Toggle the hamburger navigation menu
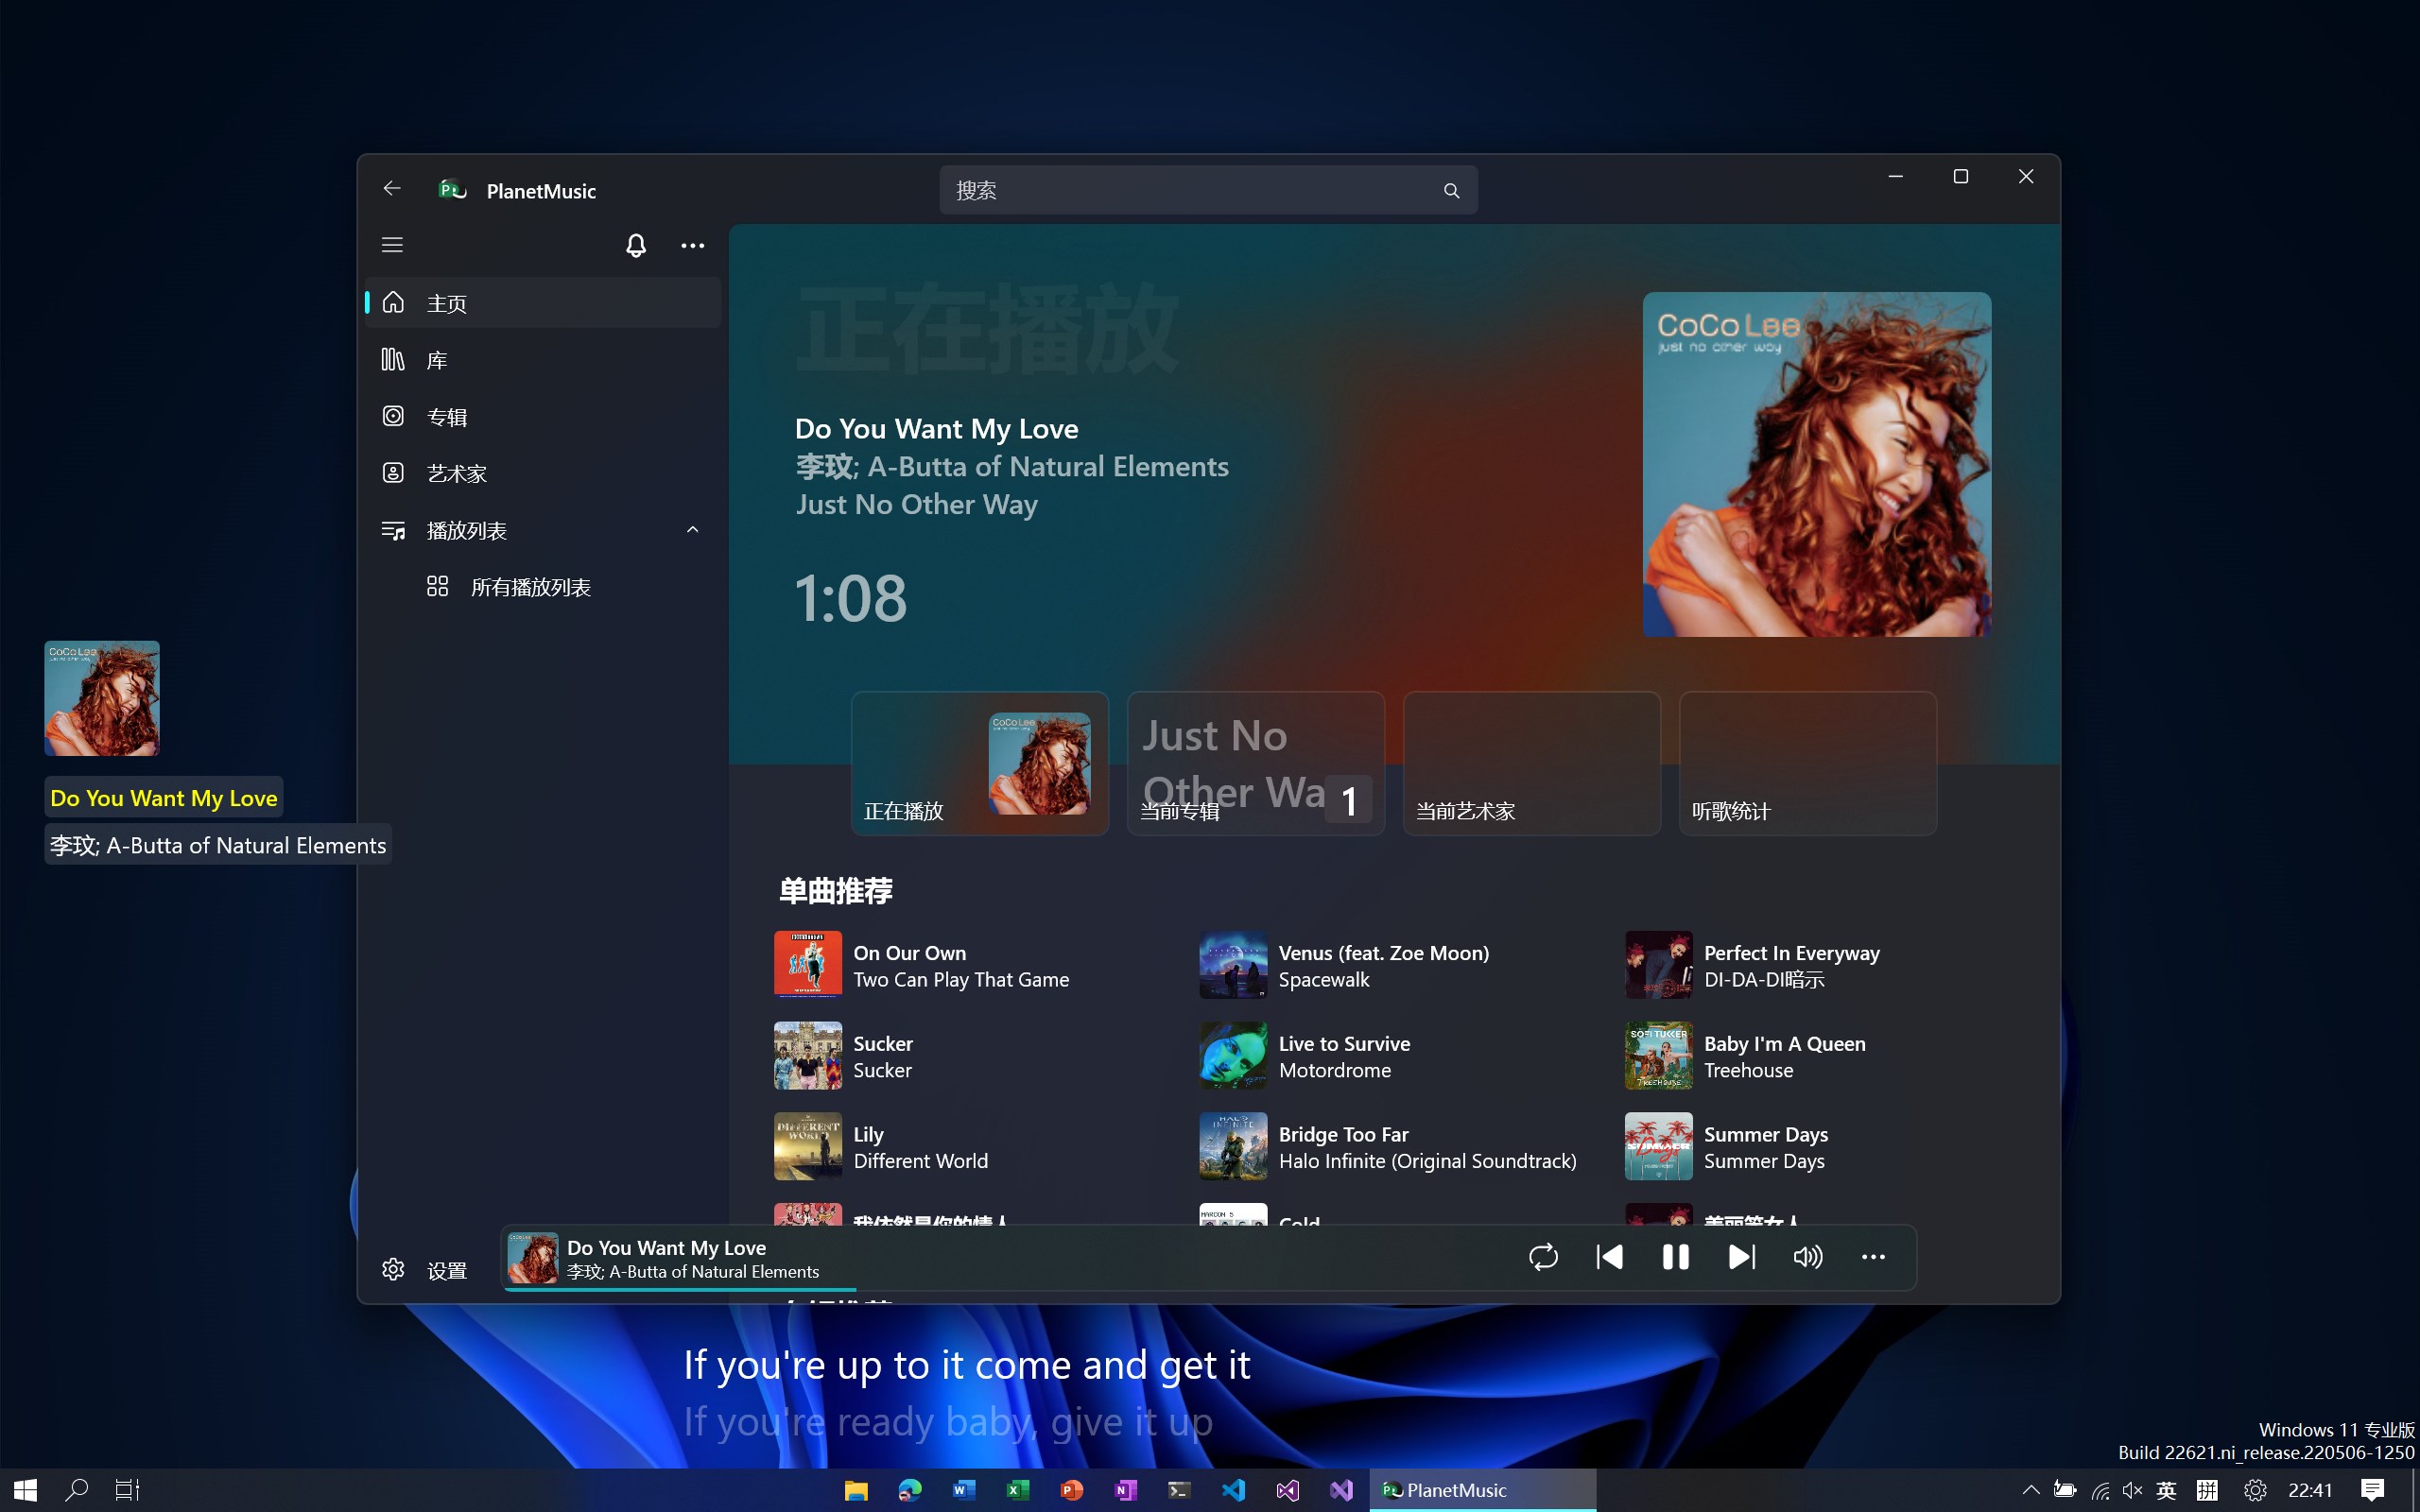 point(392,245)
